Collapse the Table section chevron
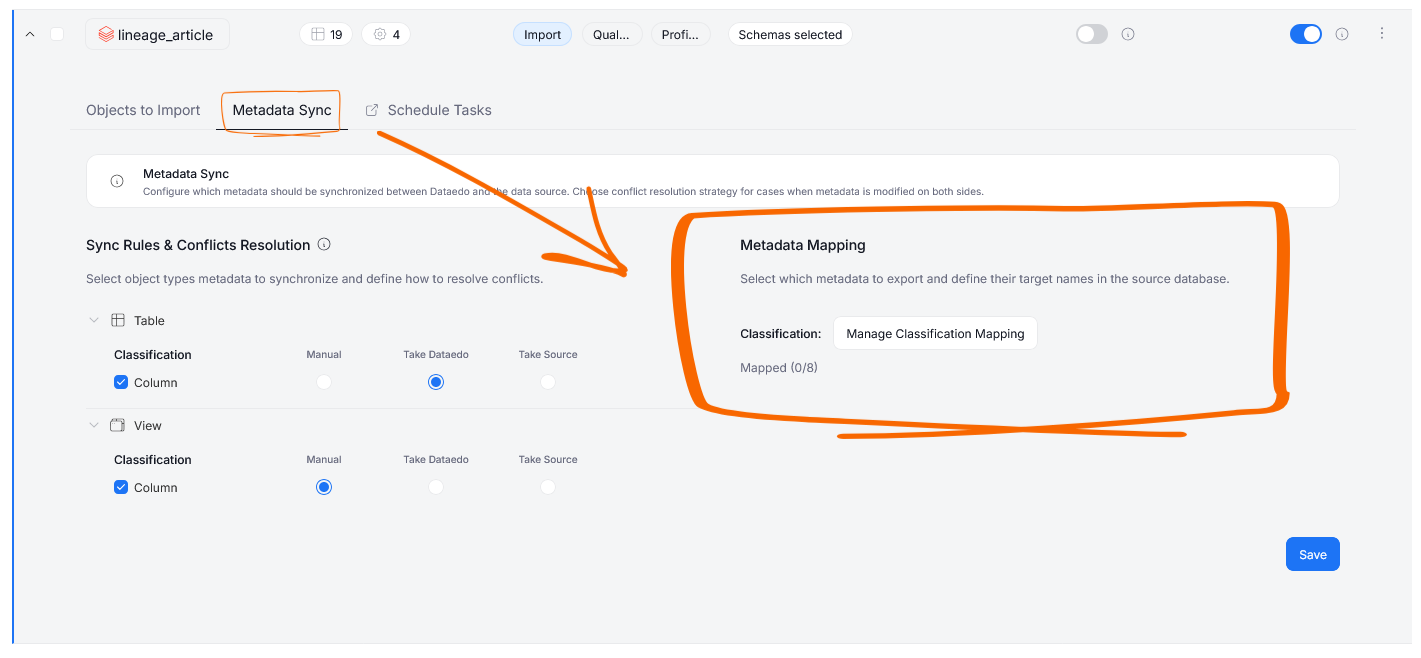Viewport: 1421px width, 658px height. click(94, 320)
